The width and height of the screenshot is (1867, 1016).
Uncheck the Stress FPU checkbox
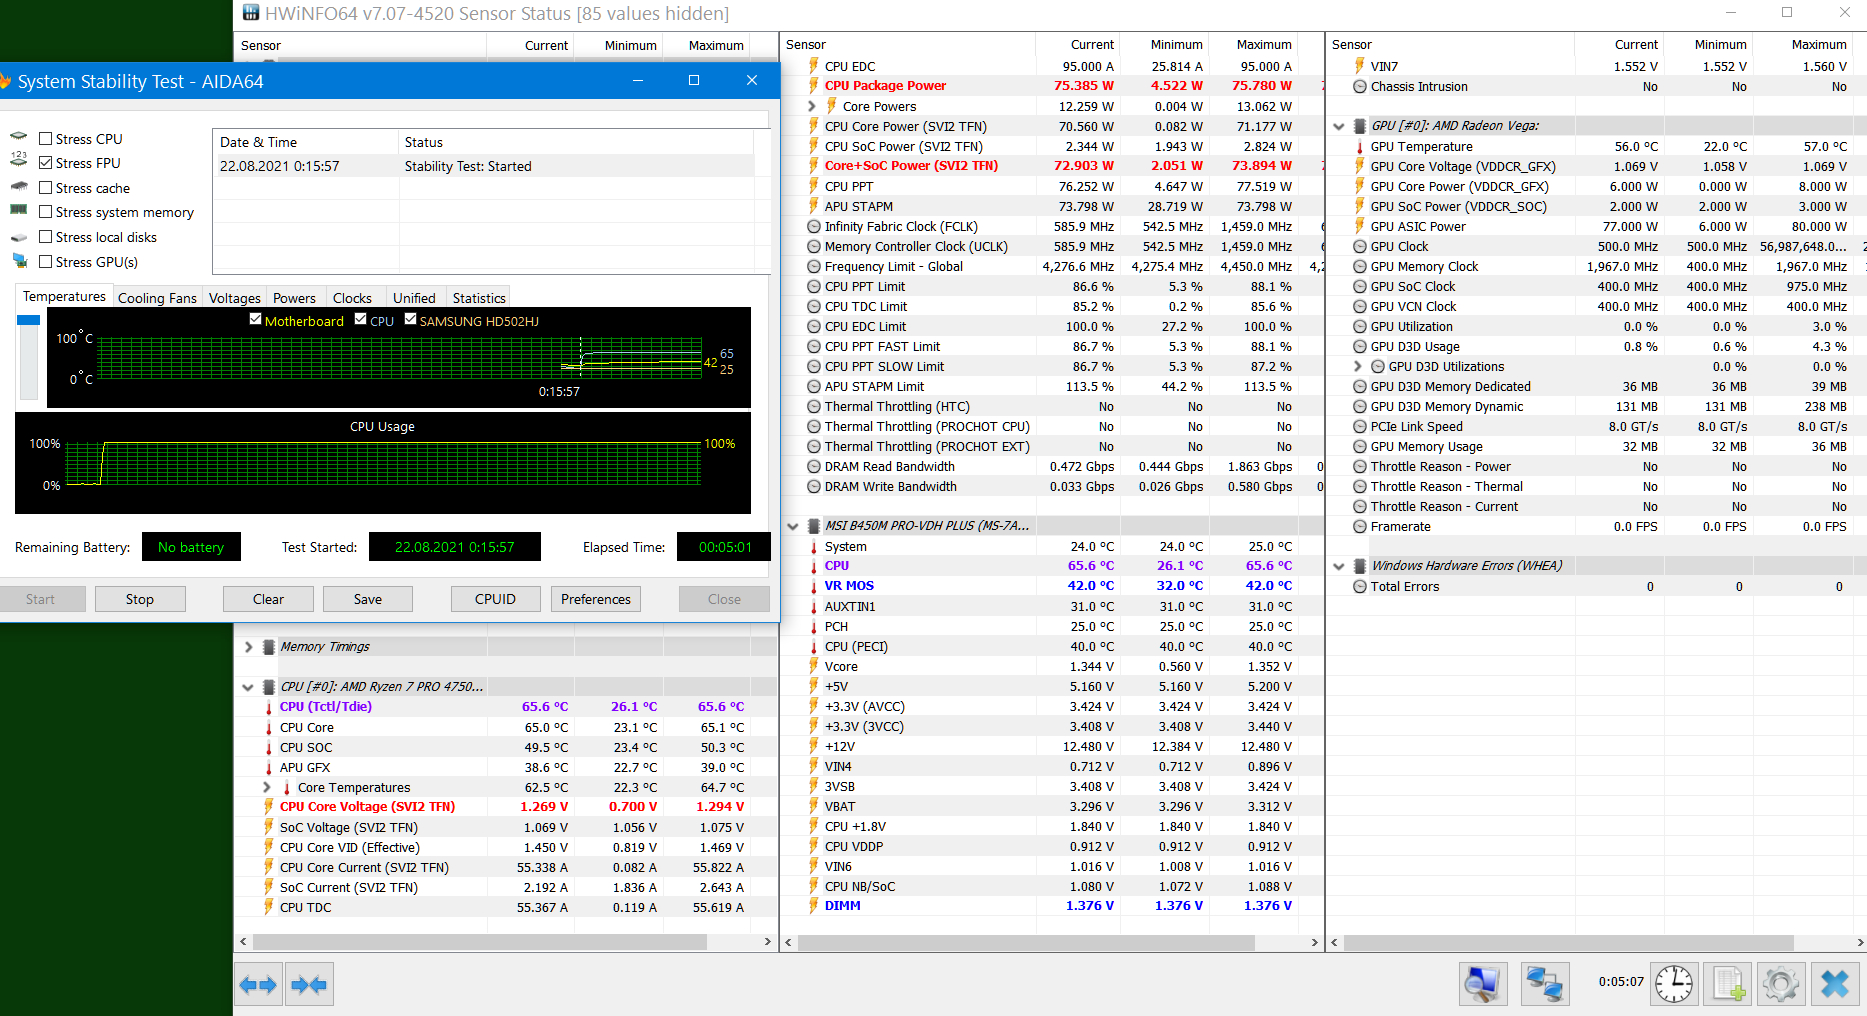coord(46,163)
